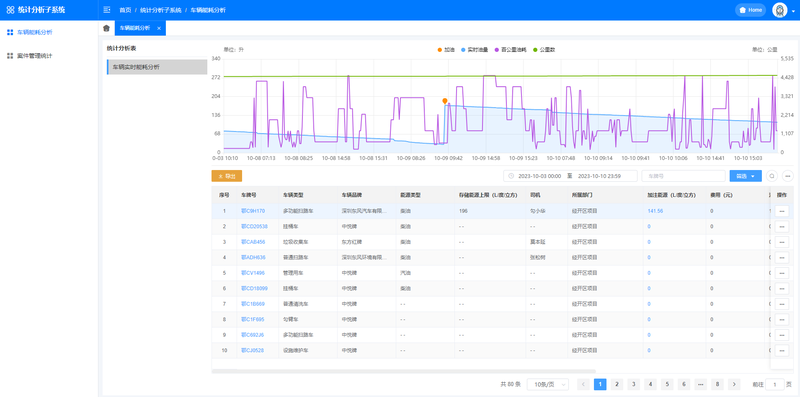Image resolution: width=800 pixels, height=397 pixels.
Task: Click the user avatar in header
Action: click(779, 10)
